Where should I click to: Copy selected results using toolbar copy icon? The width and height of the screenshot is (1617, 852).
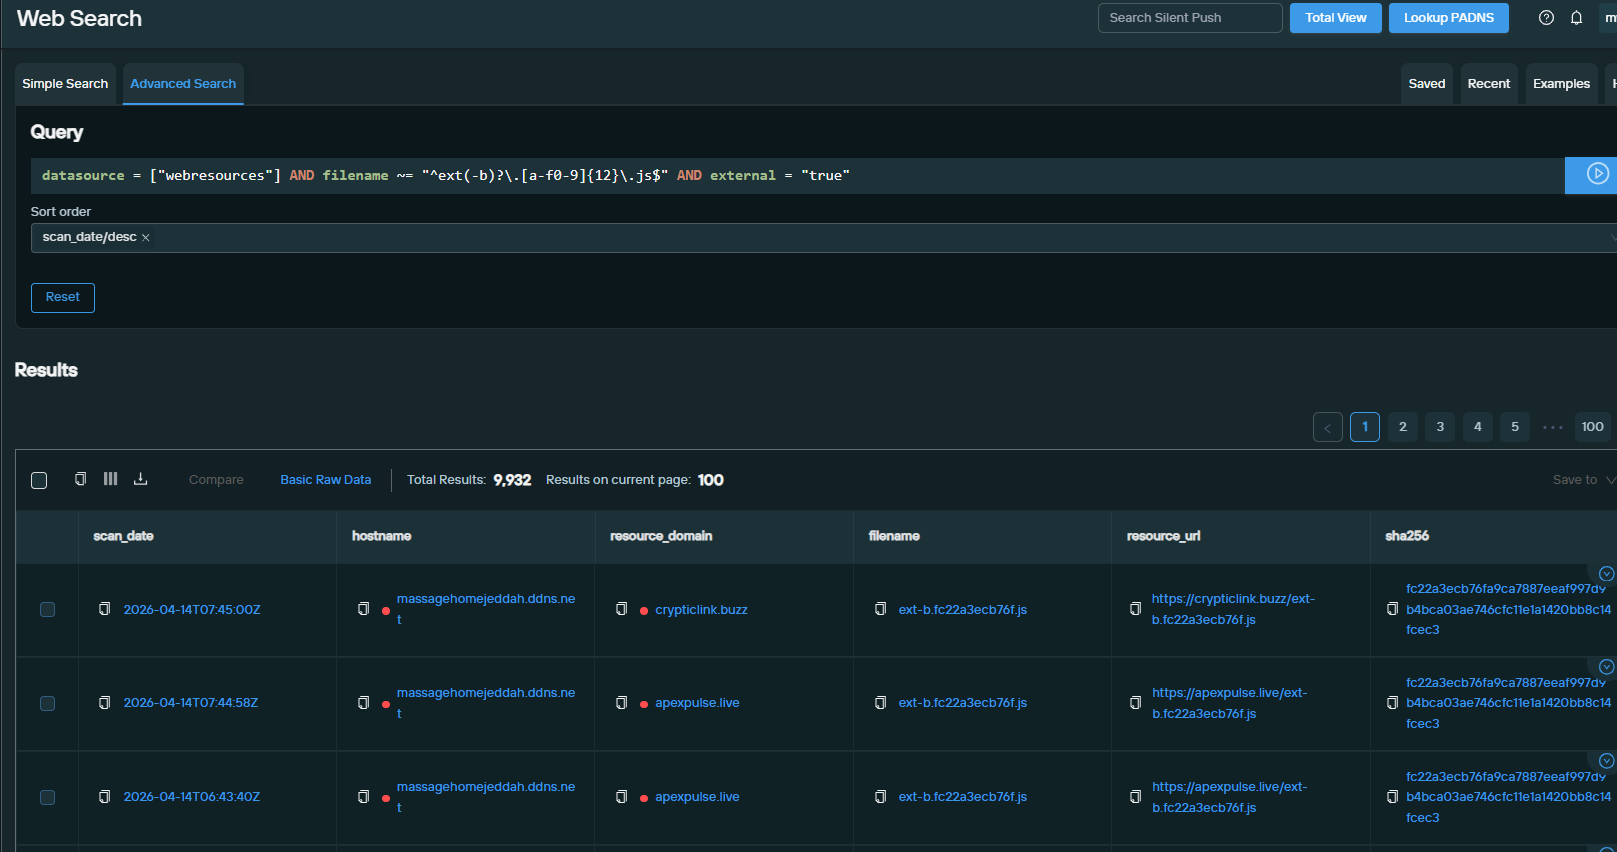pos(80,479)
